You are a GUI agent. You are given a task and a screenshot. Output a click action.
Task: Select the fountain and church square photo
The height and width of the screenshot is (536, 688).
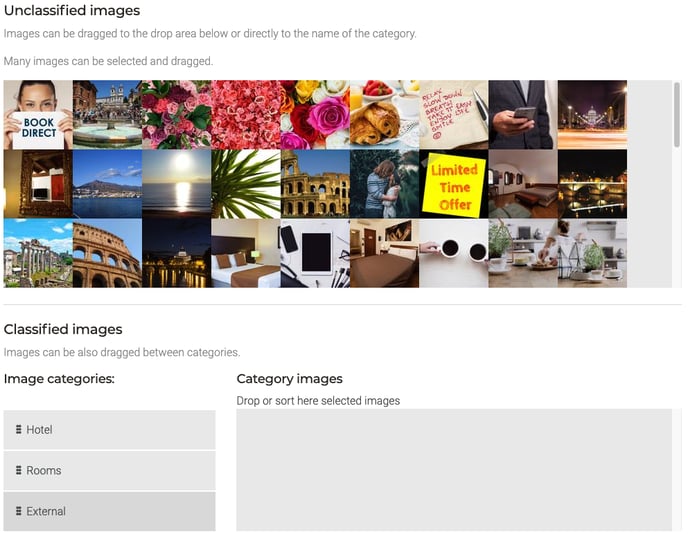click(x=107, y=115)
